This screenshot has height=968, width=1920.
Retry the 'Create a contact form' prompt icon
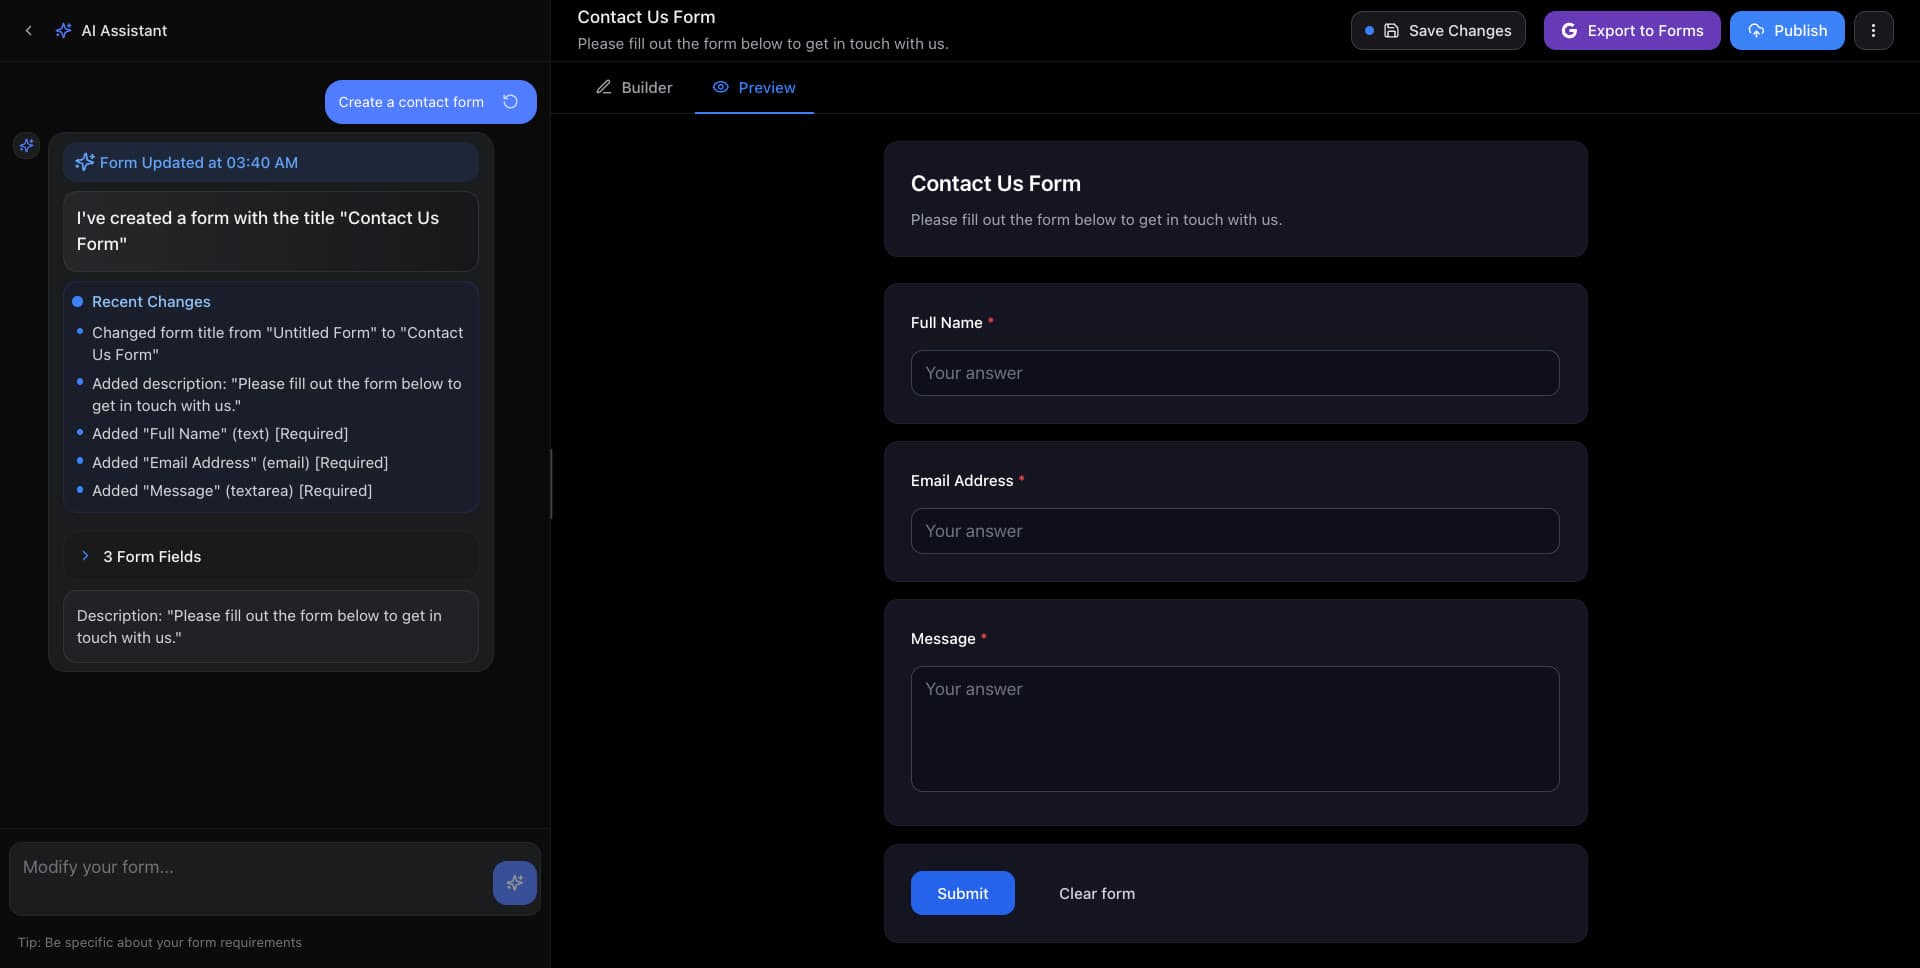(x=510, y=102)
